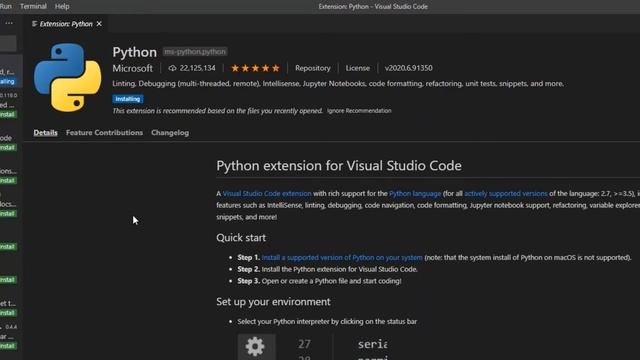
Task: Click the install count 22,125,134
Action: click(198, 68)
